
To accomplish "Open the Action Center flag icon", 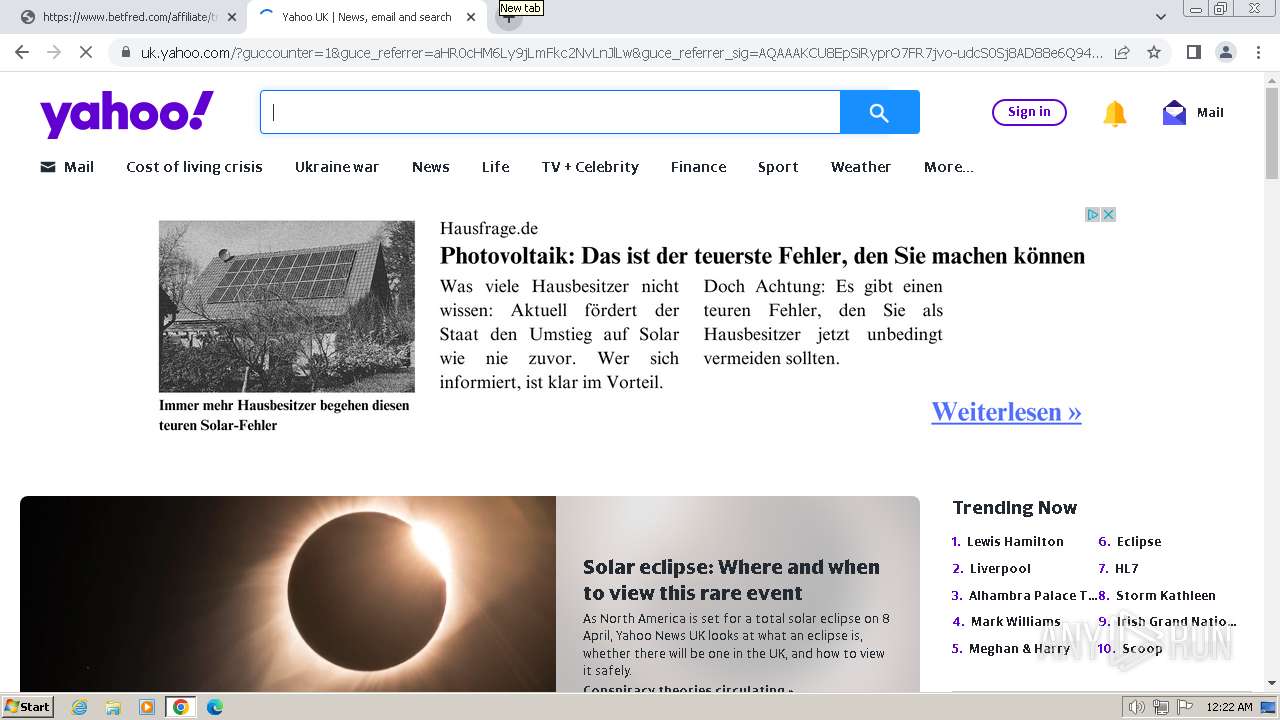I will (x=1184, y=707).
